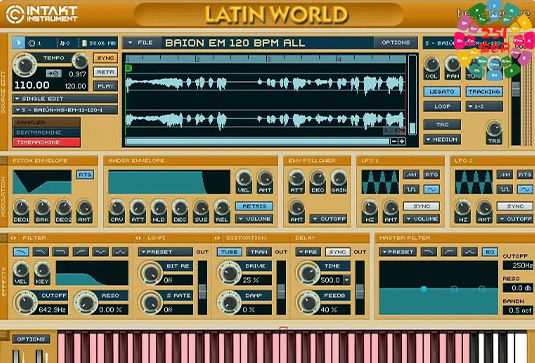Select the Sampler mode
Viewport: 535px width, 363px height.
tap(47, 122)
